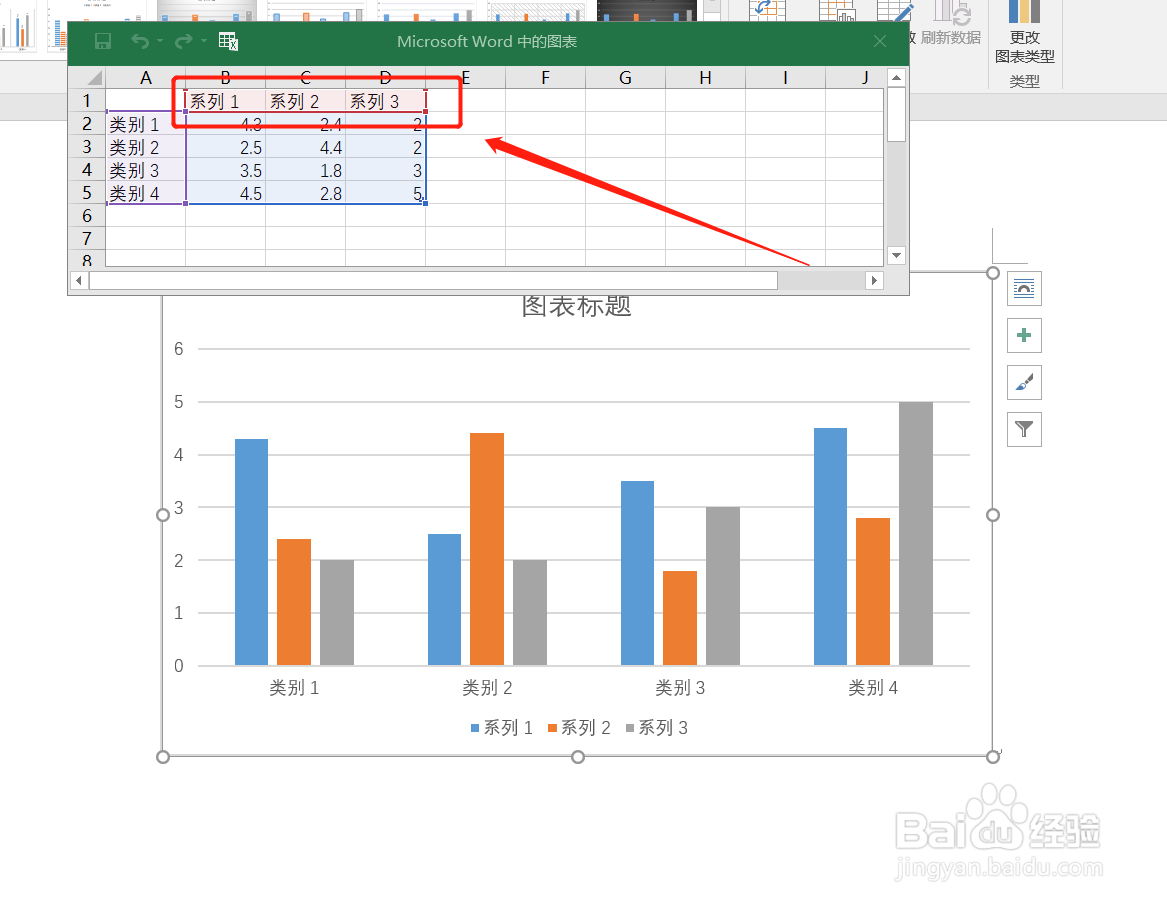Select the dark chart style thumbnail in the ribbon
Image resolution: width=1167 pixels, height=908 pixels.
(x=647, y=10)
